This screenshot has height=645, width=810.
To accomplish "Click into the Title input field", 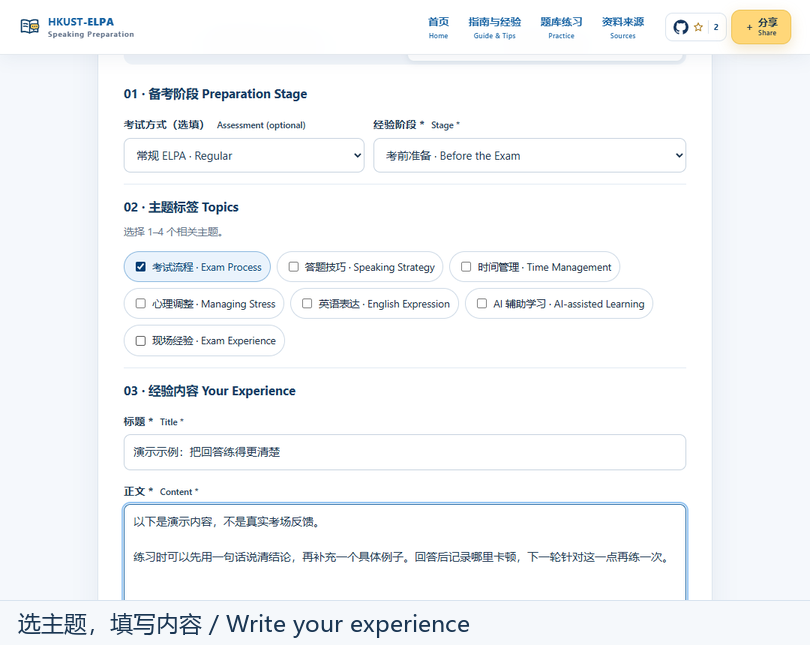I will (x=405, y=452).
